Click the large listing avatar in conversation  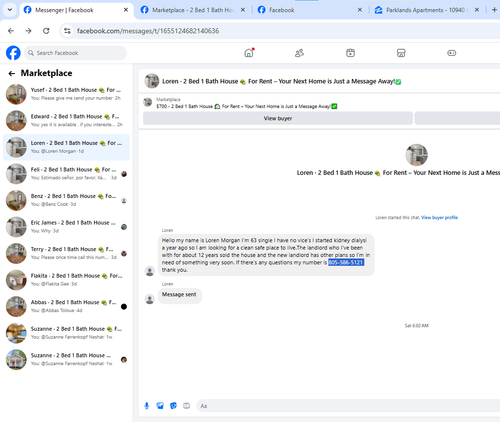point(416,155)
